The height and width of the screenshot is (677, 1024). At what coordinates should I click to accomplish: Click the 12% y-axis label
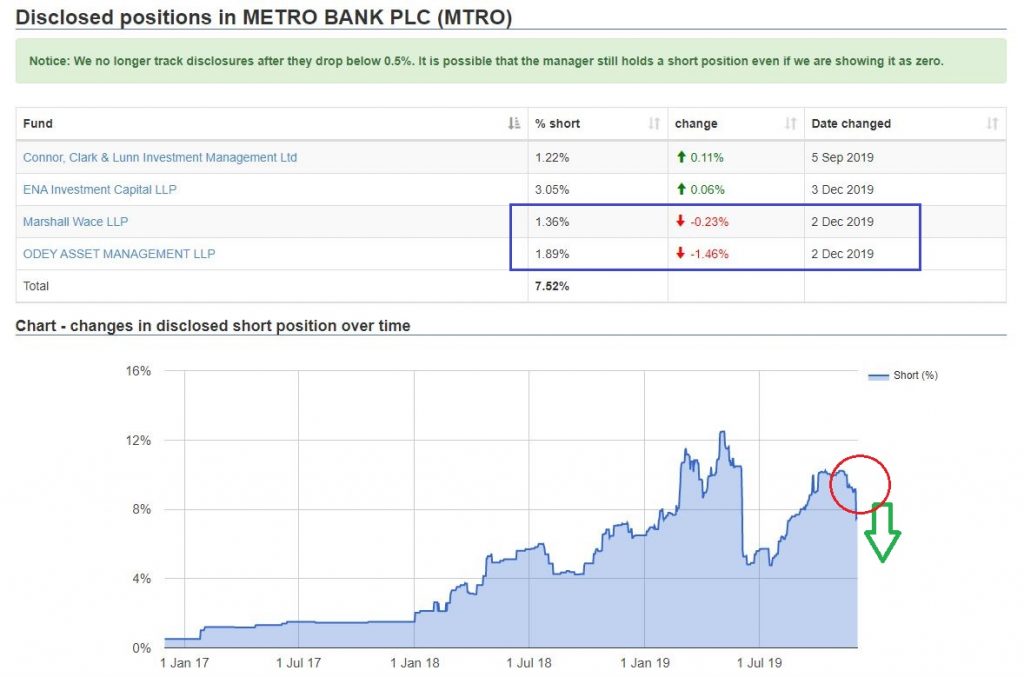138,440
